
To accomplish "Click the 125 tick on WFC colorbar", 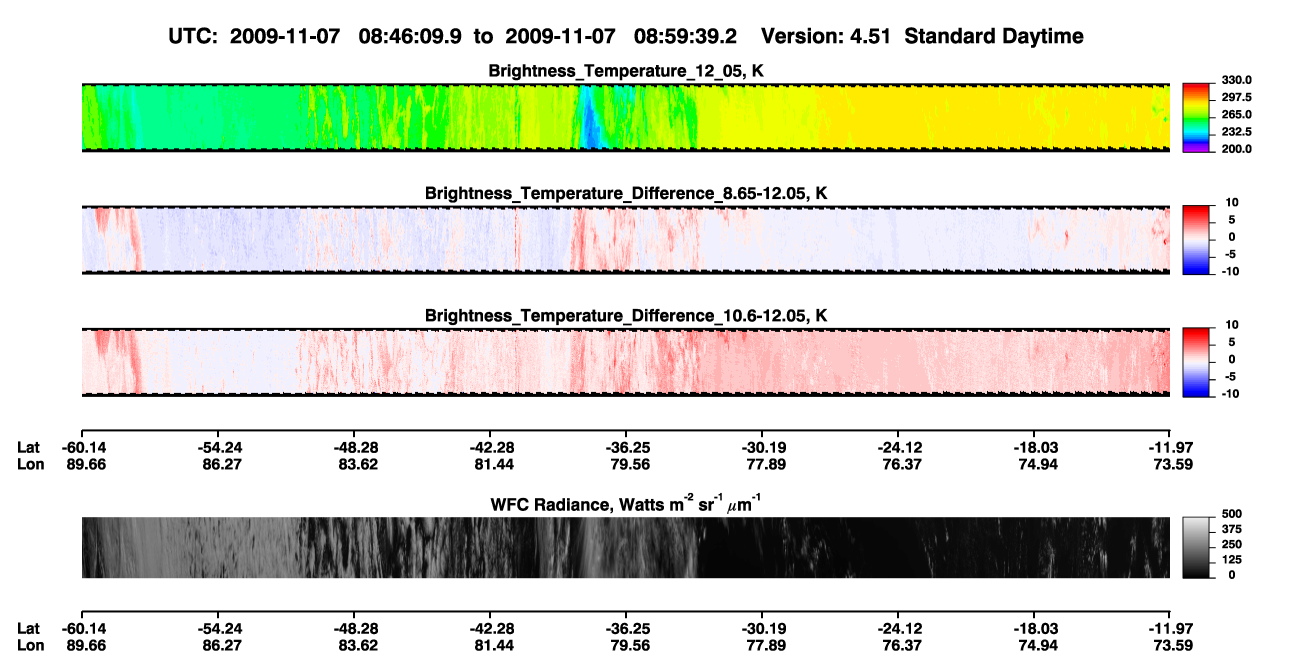I will point(1231,560).
